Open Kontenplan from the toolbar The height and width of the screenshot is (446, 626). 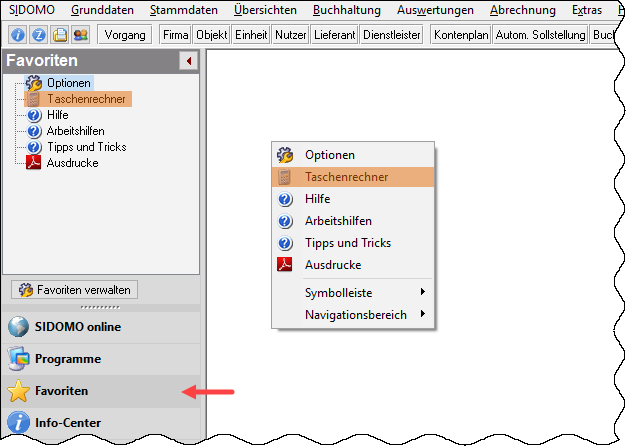tap(461, 35)
